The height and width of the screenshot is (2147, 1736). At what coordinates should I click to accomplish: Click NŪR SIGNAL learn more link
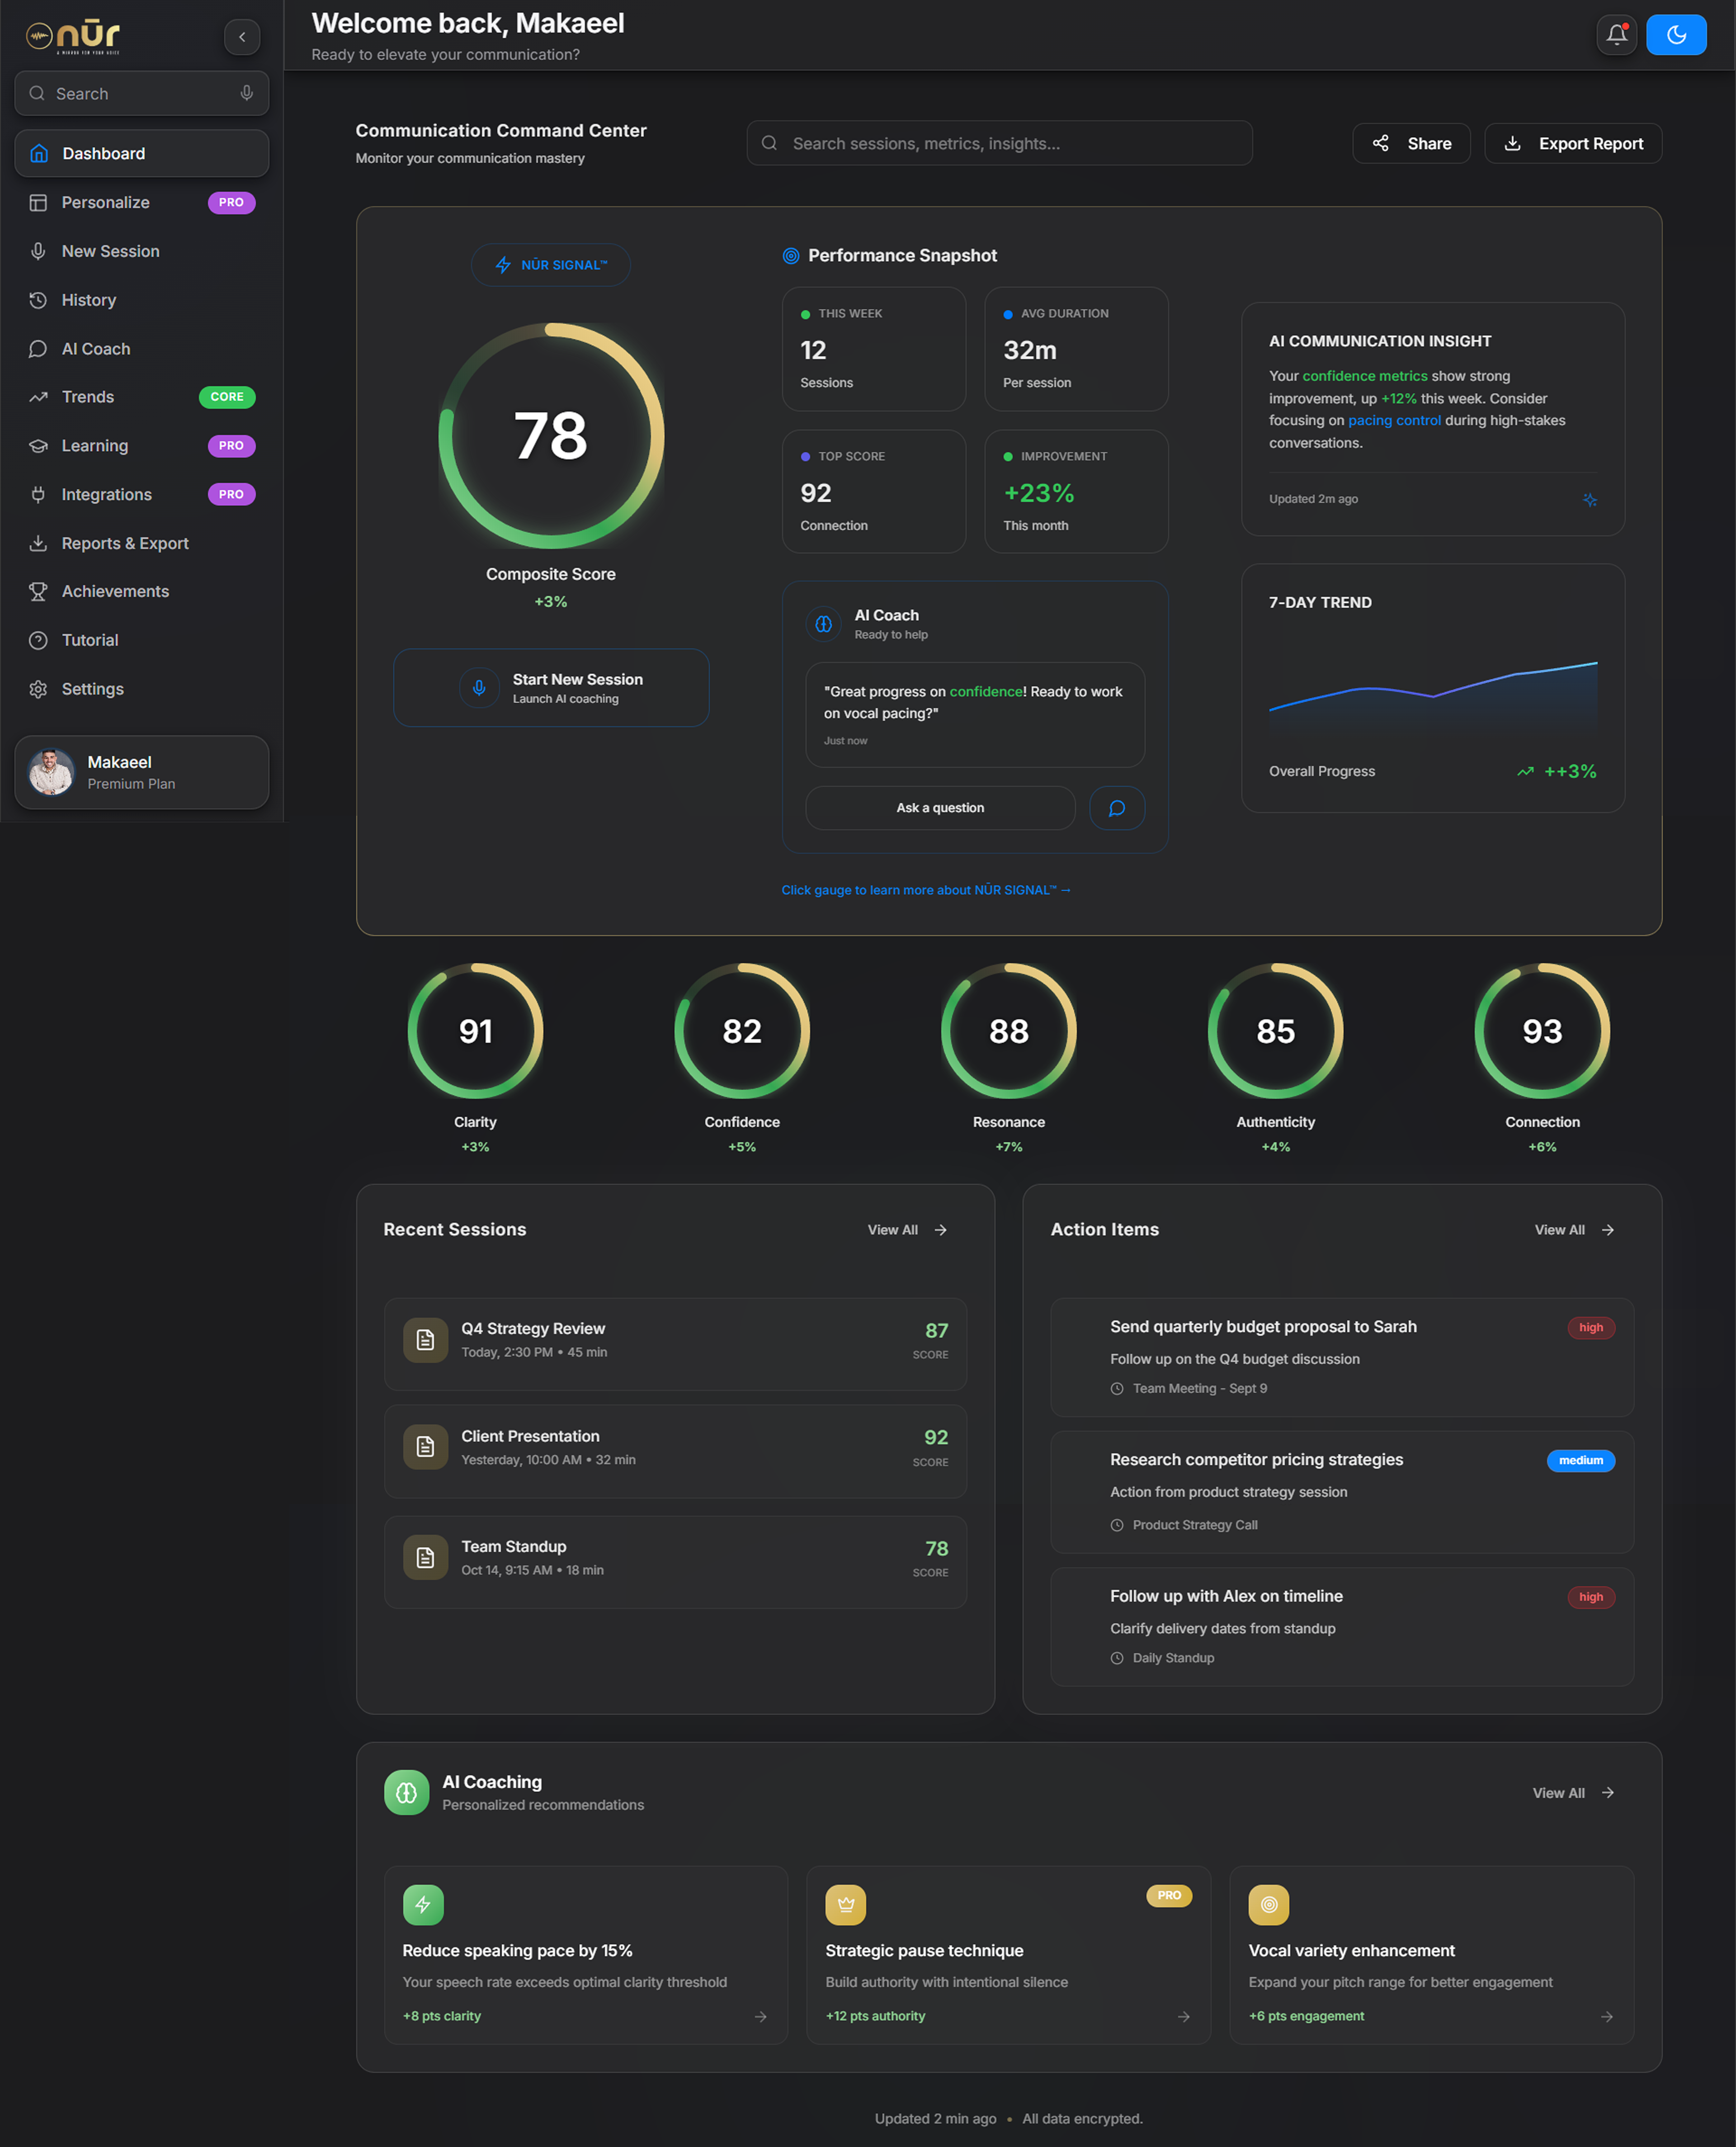point(925,890)
